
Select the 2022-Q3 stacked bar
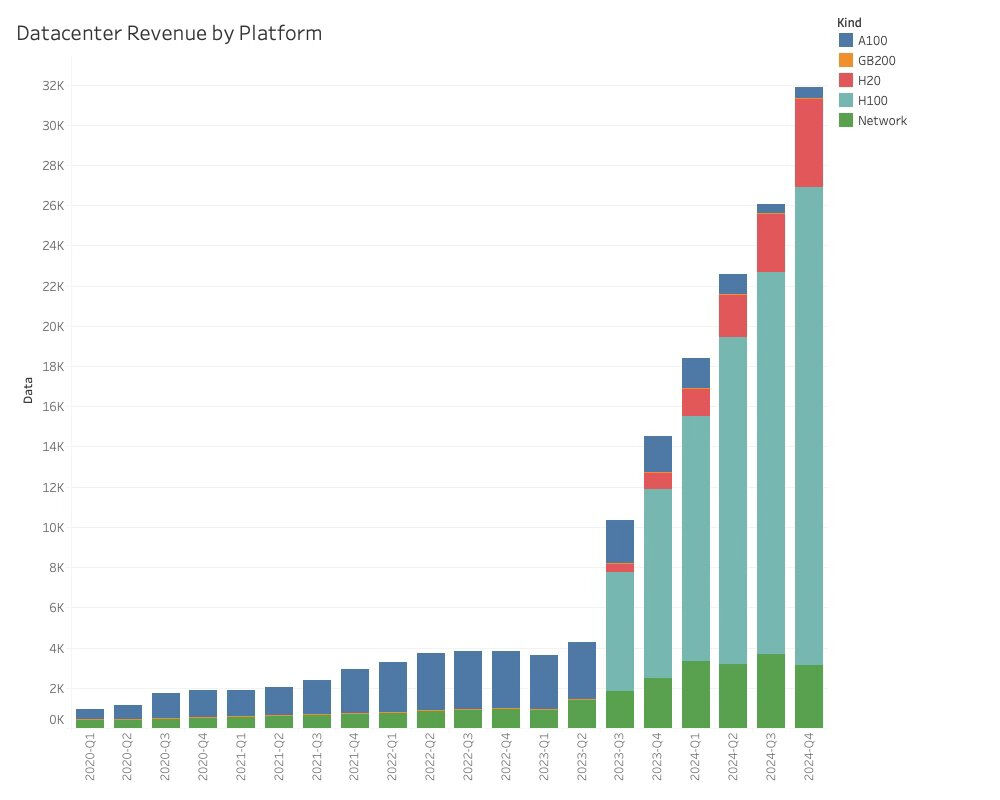tap(466, 690)
